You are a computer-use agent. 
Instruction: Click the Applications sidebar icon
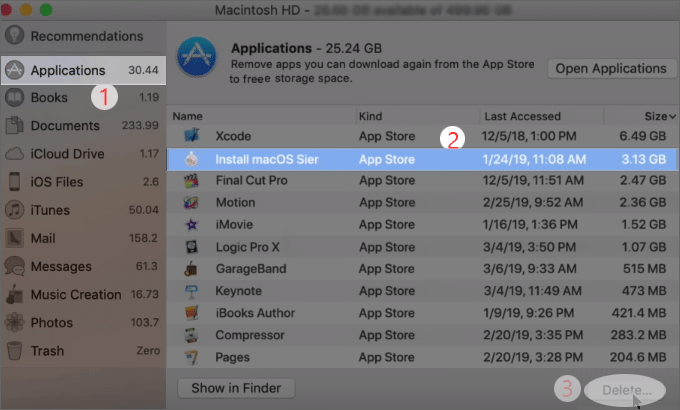[x=15, y=70]
